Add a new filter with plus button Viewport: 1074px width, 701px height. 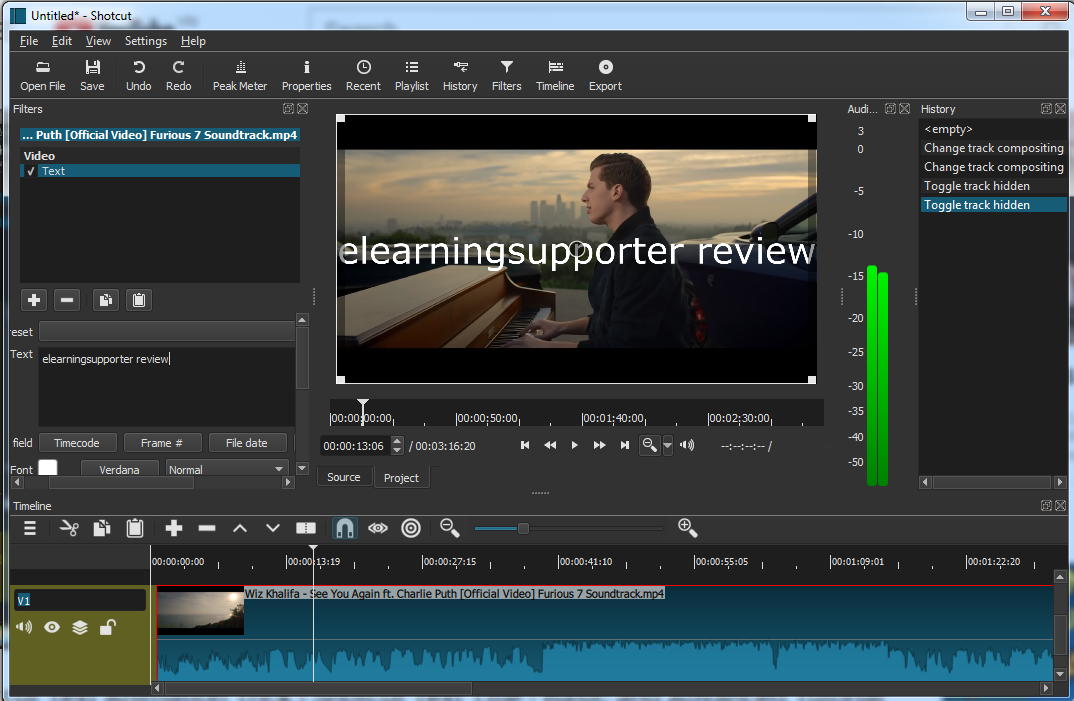(x=34, y=299)
